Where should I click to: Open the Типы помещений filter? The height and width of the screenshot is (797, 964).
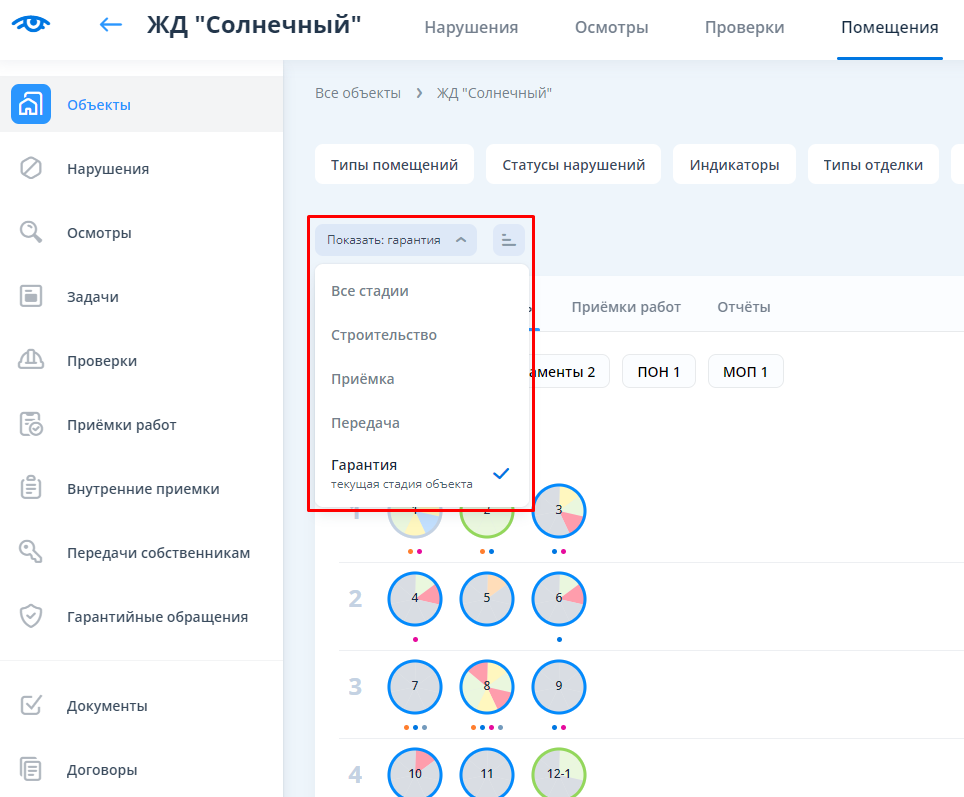tap(394, 165)
